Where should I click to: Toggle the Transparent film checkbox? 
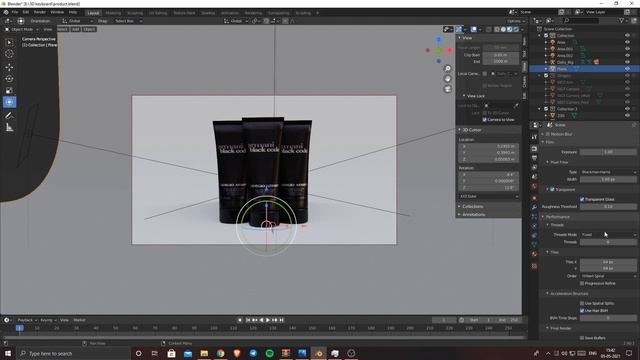click(552, 189)
